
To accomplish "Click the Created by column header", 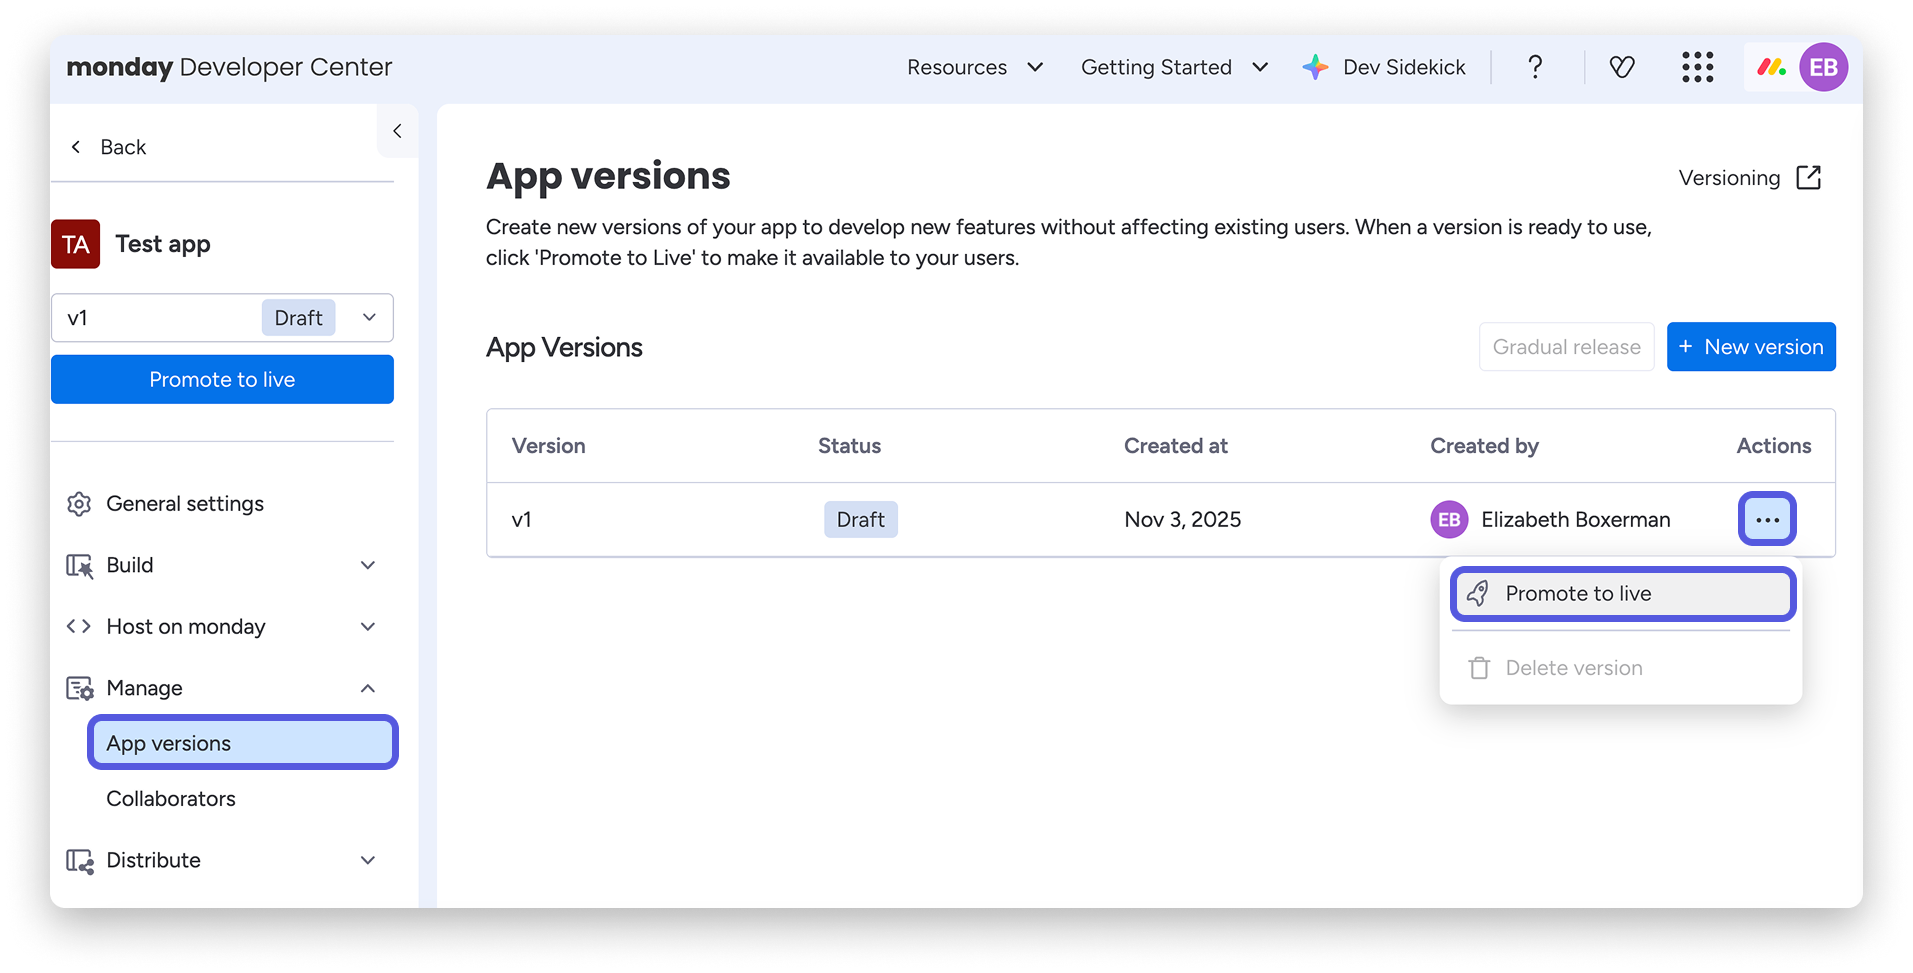I will coord(1484,446).
